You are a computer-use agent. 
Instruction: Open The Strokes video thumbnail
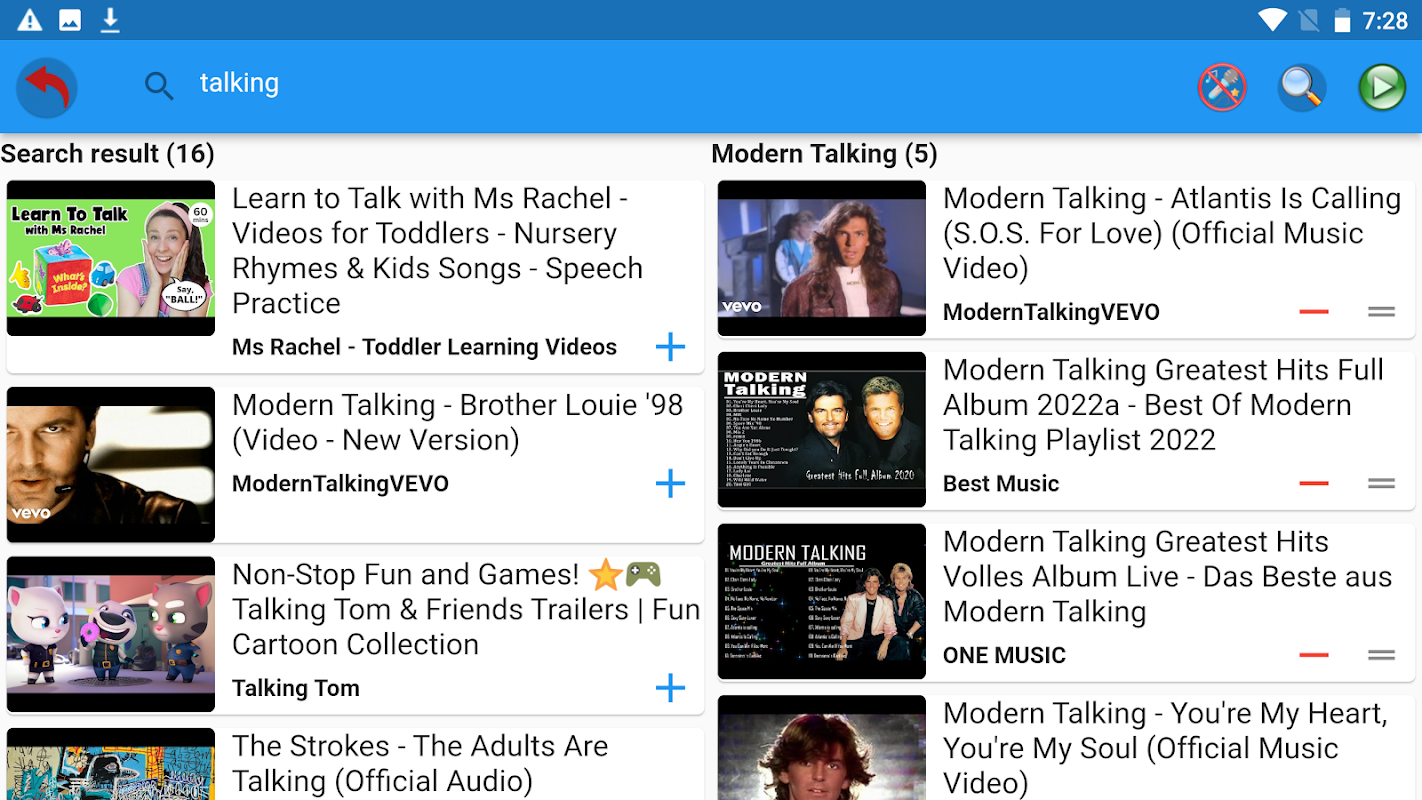tap(111, 764)
